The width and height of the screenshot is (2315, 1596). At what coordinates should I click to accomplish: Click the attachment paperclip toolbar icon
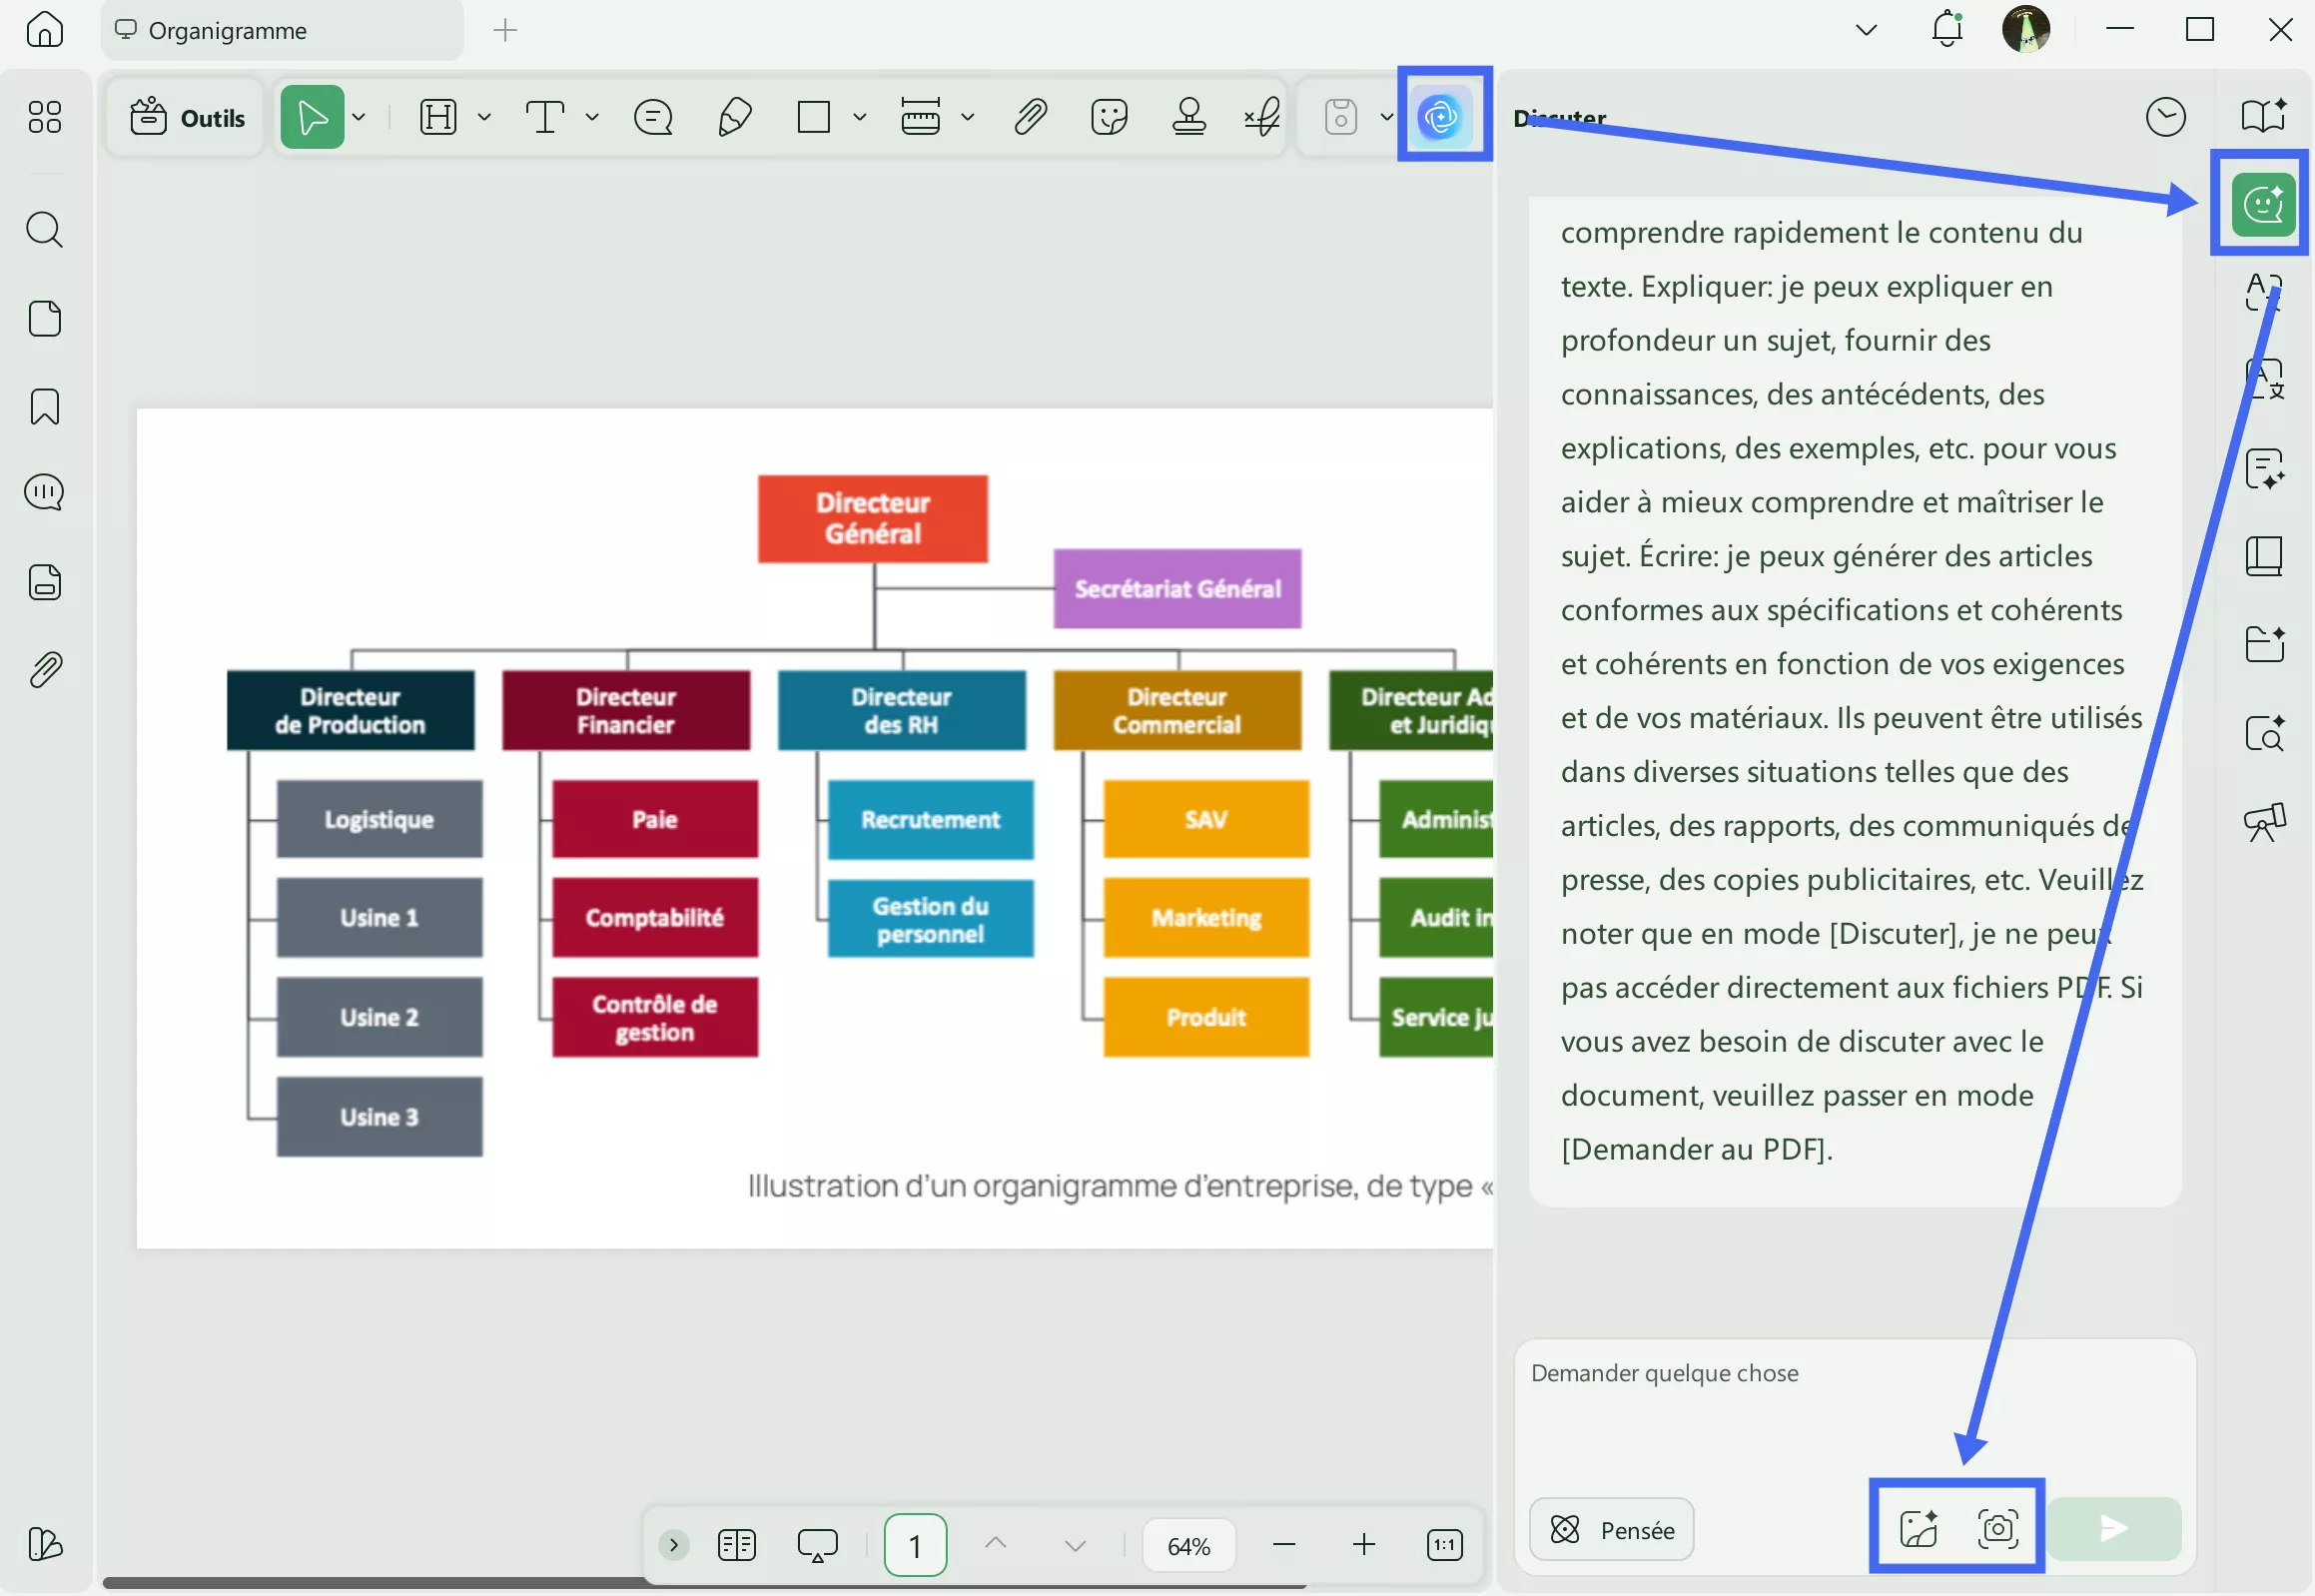[1030, 117]
